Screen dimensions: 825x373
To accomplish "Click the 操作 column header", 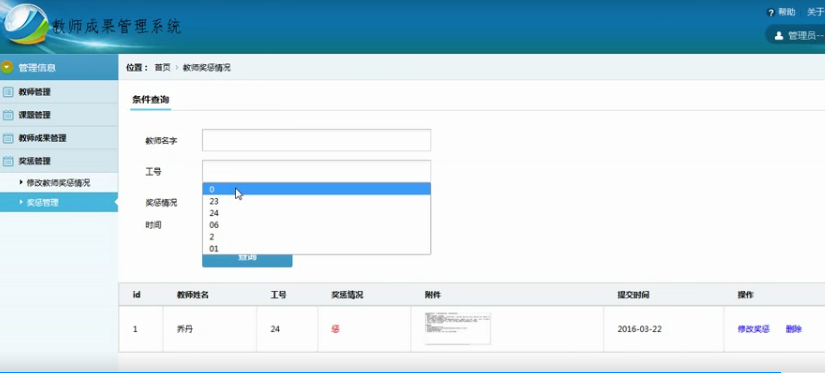I will [x=746, y=295].
